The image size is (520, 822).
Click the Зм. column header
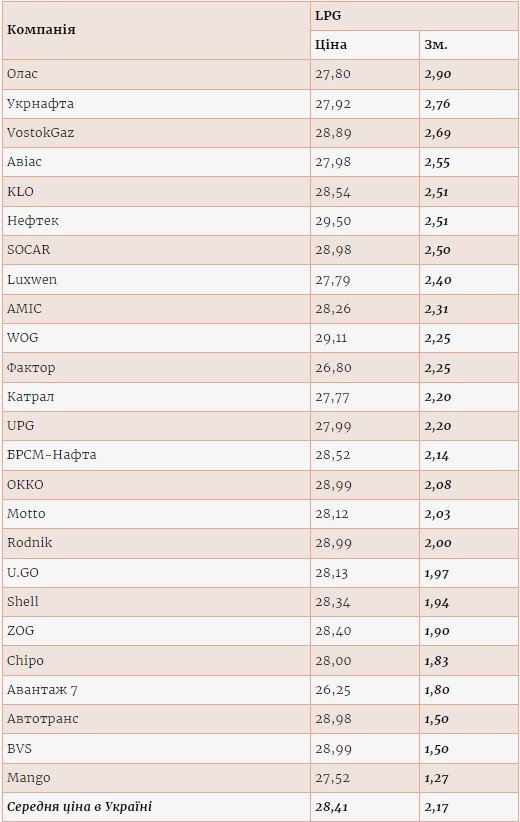tap(469, 45)
